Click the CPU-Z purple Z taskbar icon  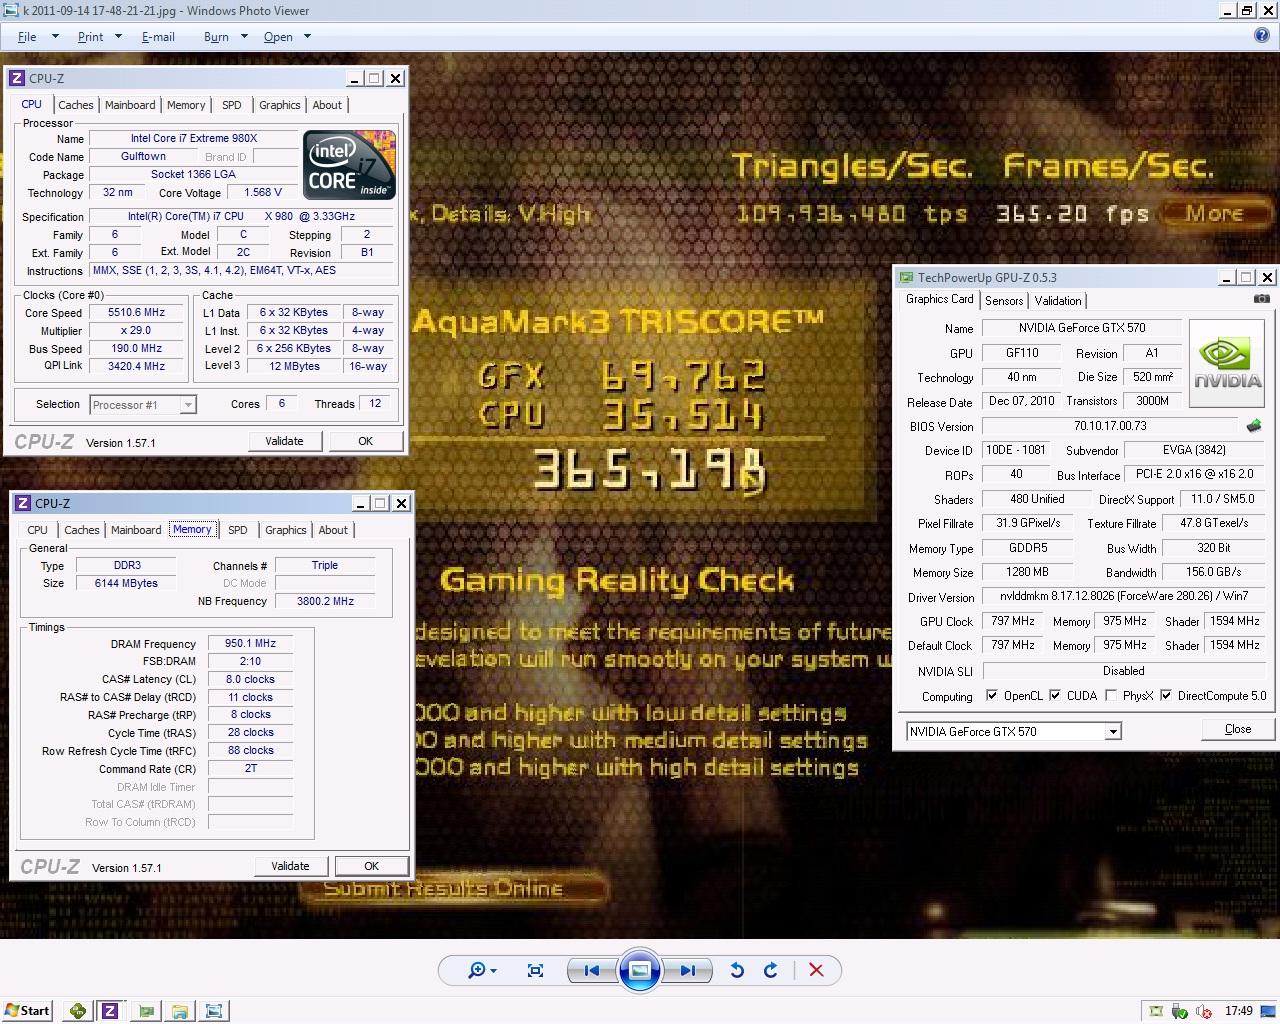coord(110,1011)
